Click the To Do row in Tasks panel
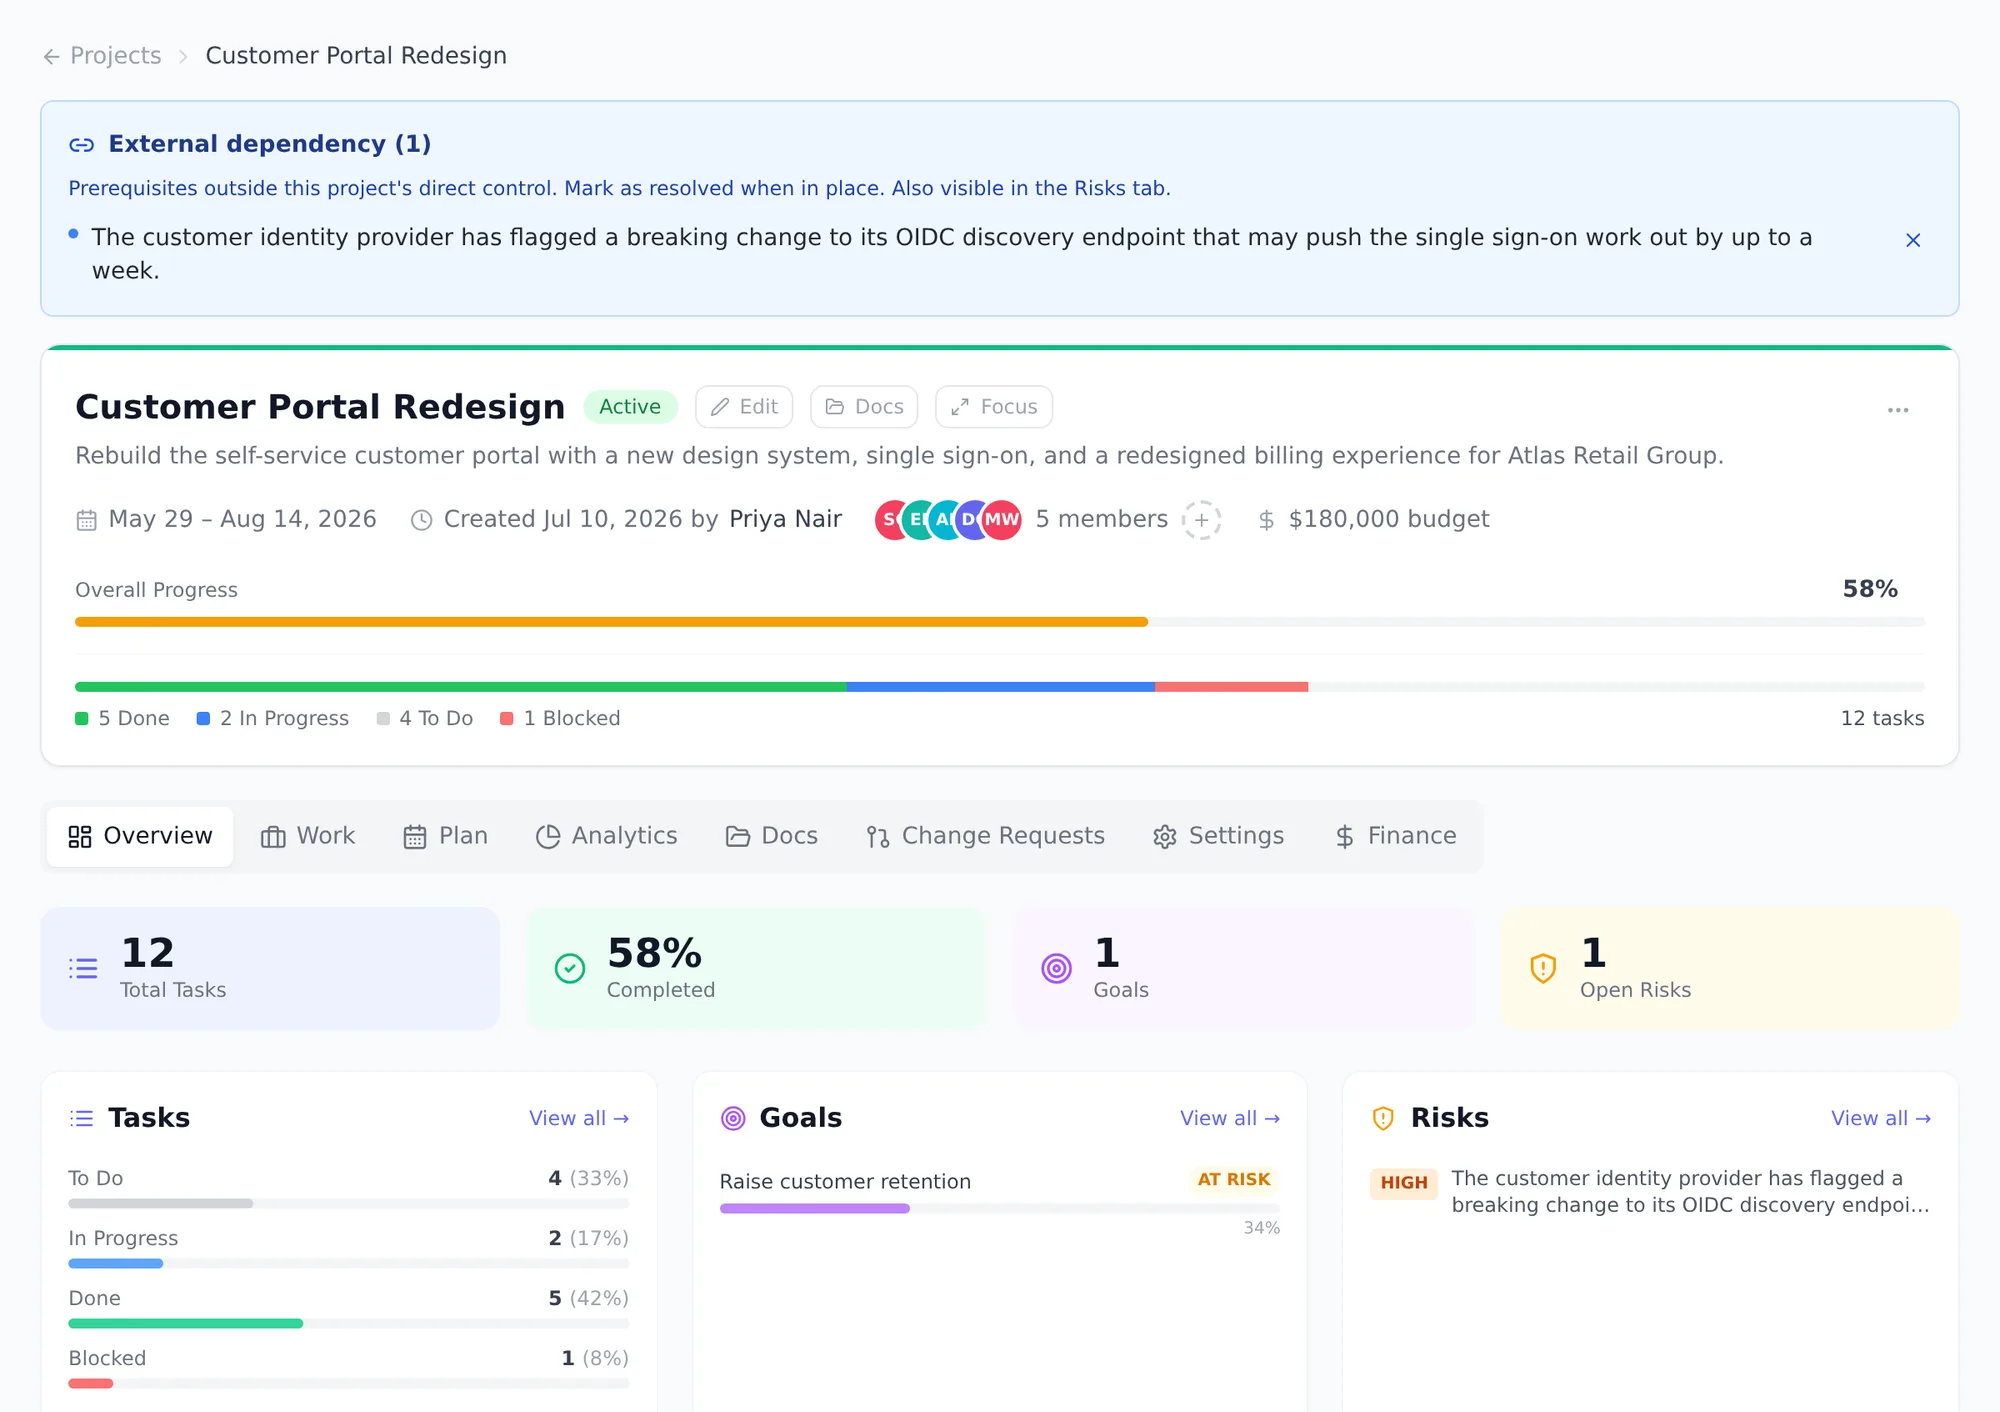Screen dimensions: 2000x1412 [349, 1187]
